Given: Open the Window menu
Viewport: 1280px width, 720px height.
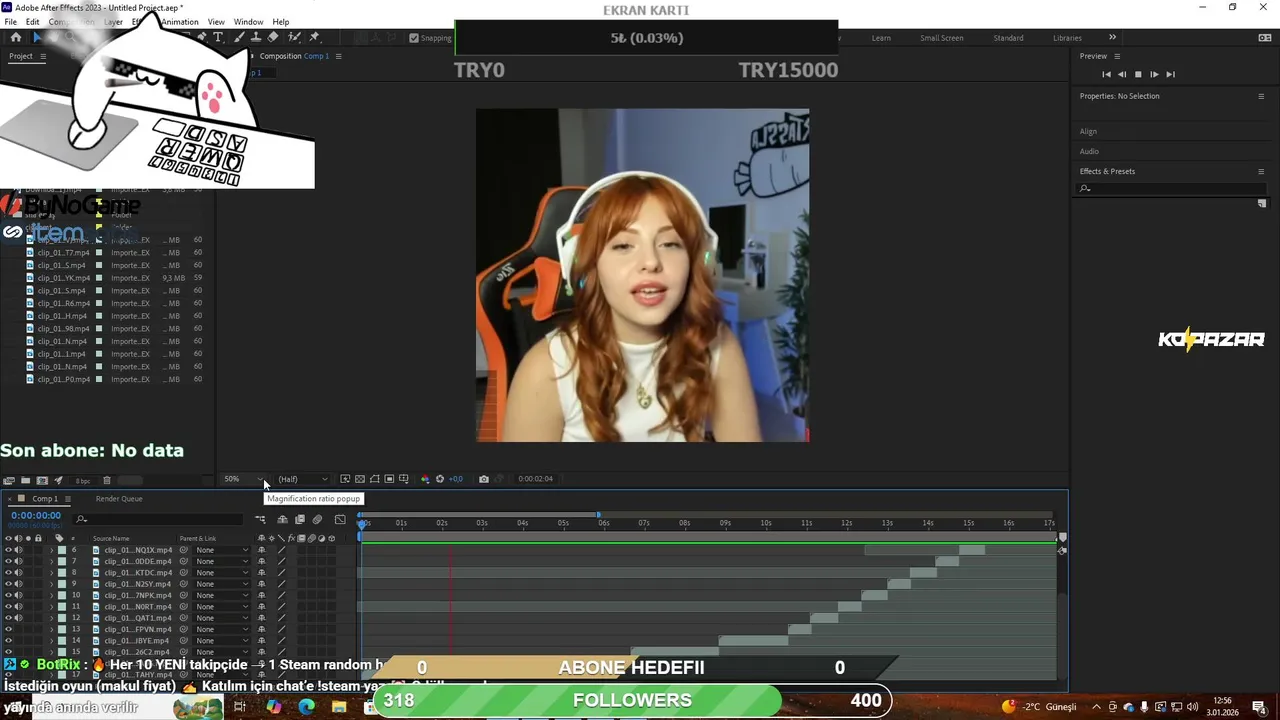Looking at the screenshot, I should pyautogui.click(x=248, y=22).
